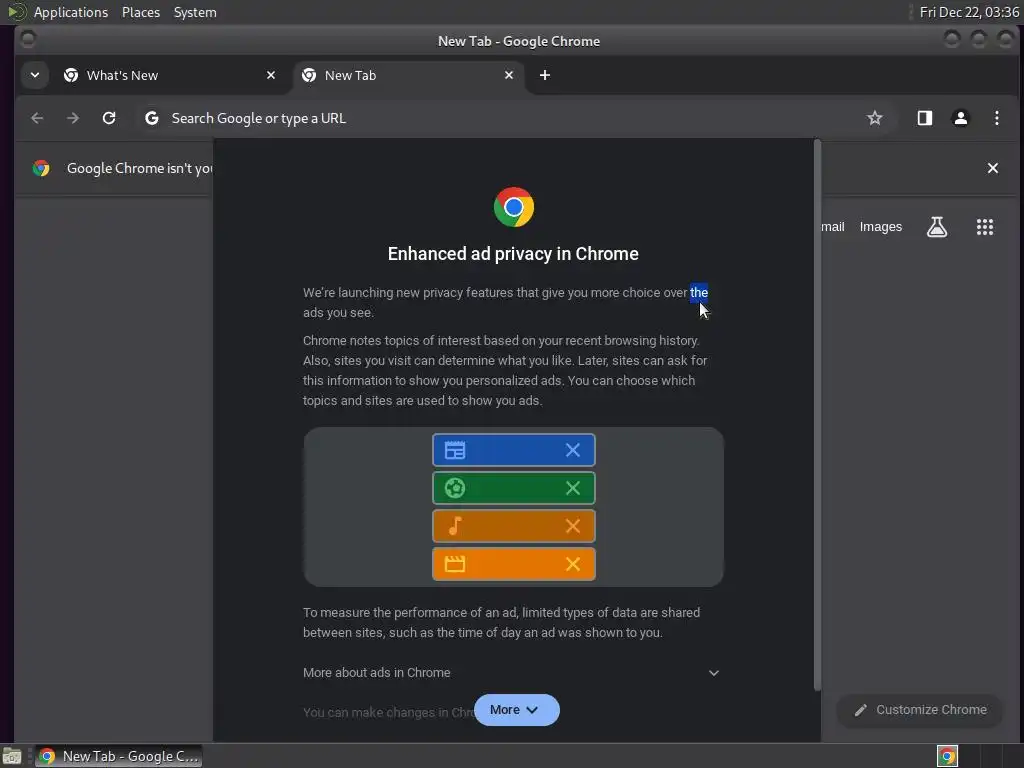The height and width of the screenshot is (768, 1024).
Task: Go back with the back arrow
Action: 37,118
